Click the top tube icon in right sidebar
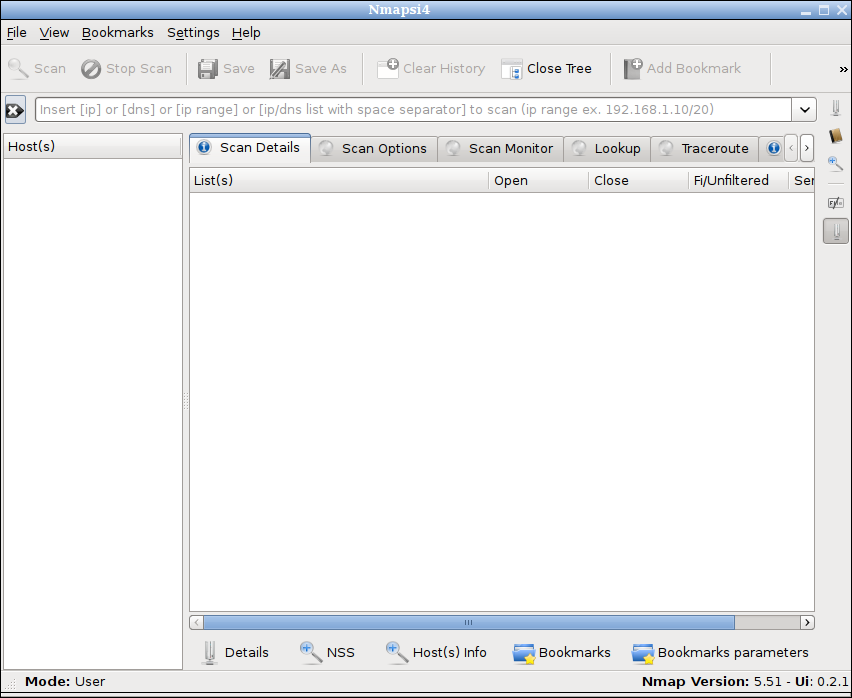The image size is (852, 698). click(836, 108)
